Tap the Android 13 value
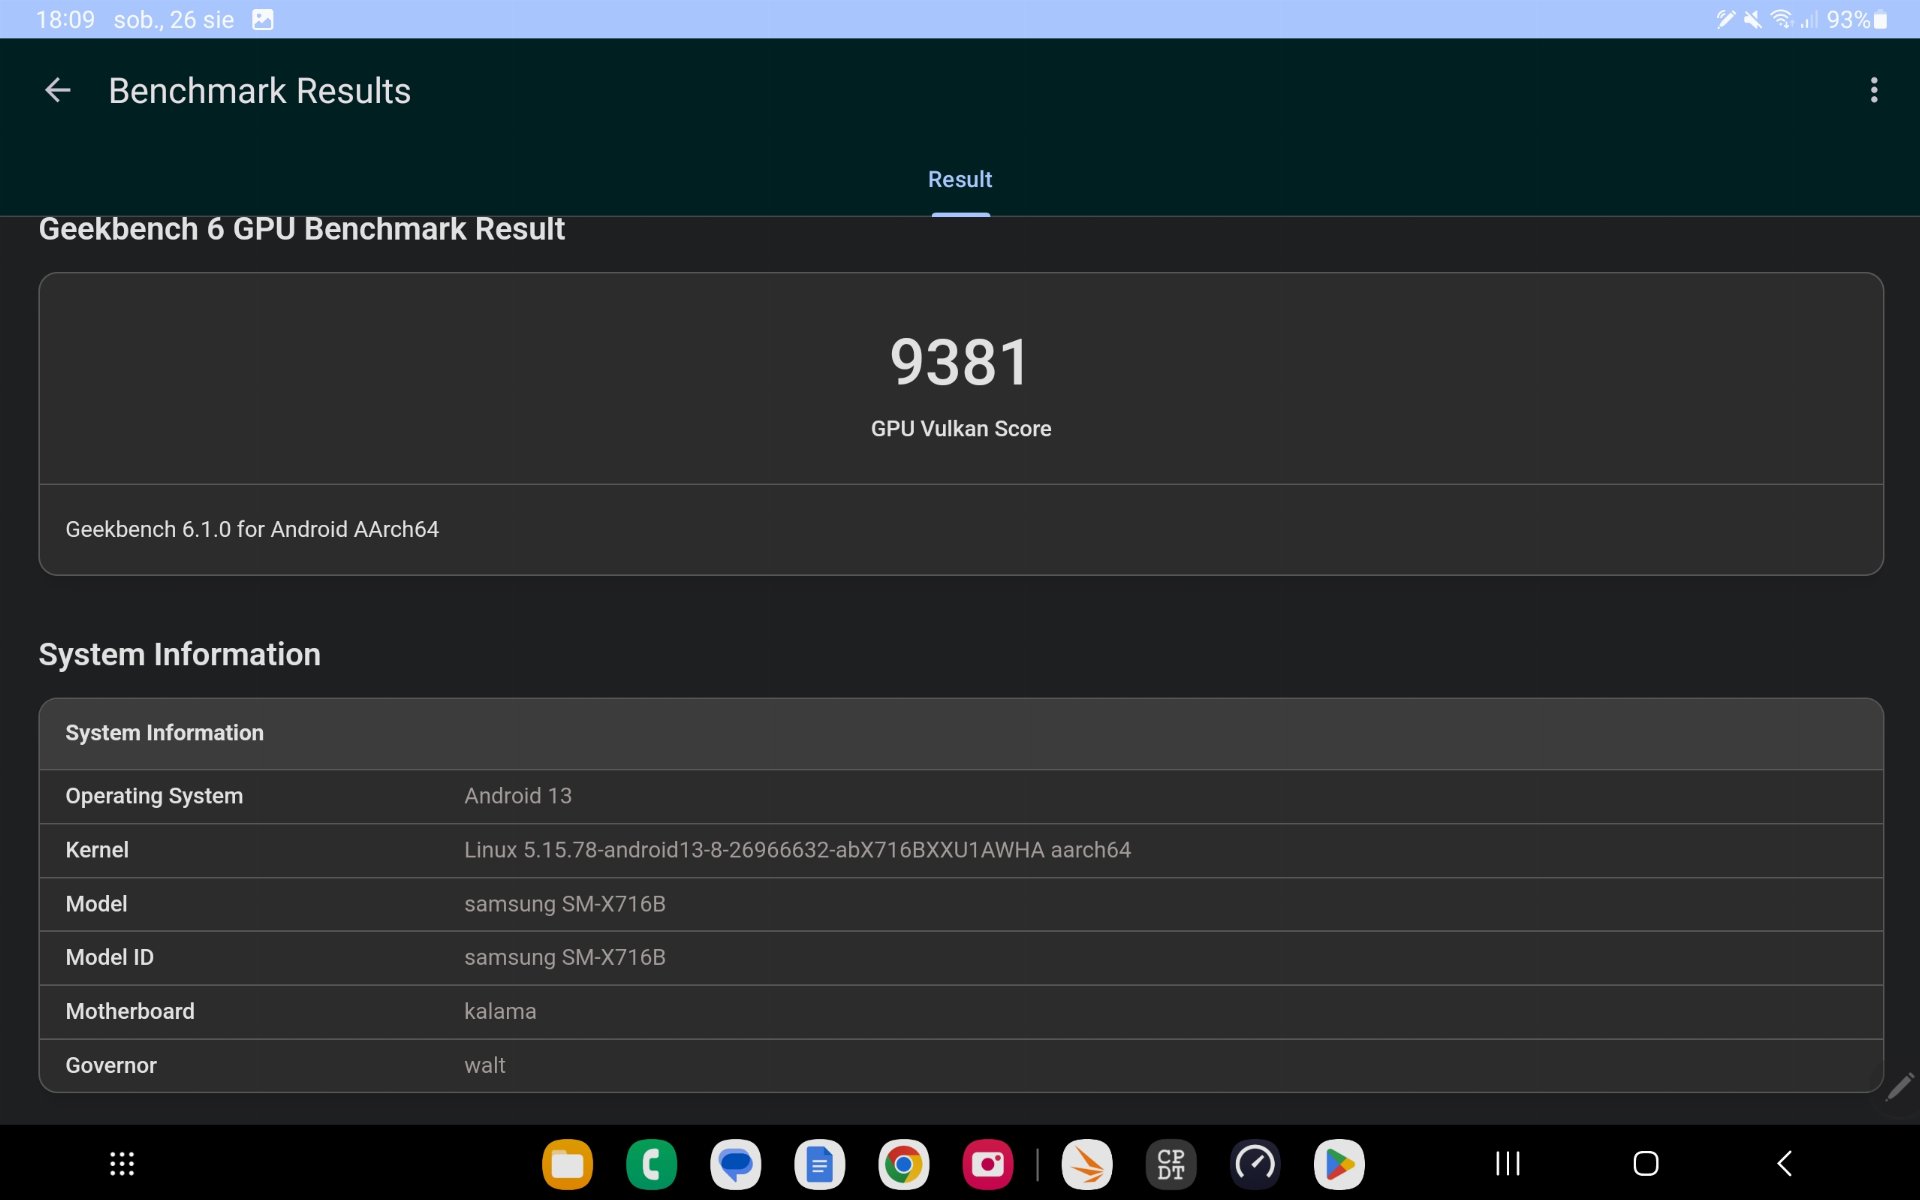Image resolution: width=1920 pixels, height=1200 pixels. (x=518, y=796)
